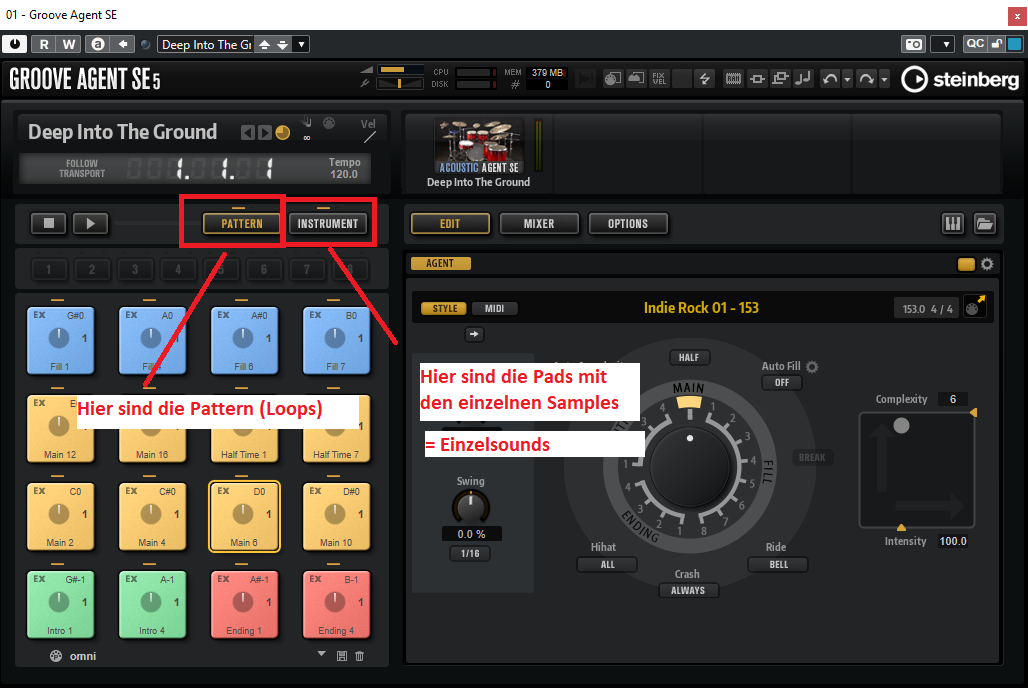Screen dimensions: 1028x688
Task: Click the HALF time button
Action: click(x=688, y=357)
